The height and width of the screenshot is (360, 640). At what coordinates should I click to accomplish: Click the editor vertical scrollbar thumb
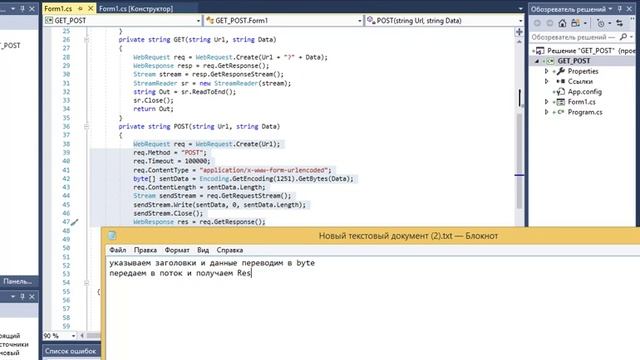(x=520, y=161)
